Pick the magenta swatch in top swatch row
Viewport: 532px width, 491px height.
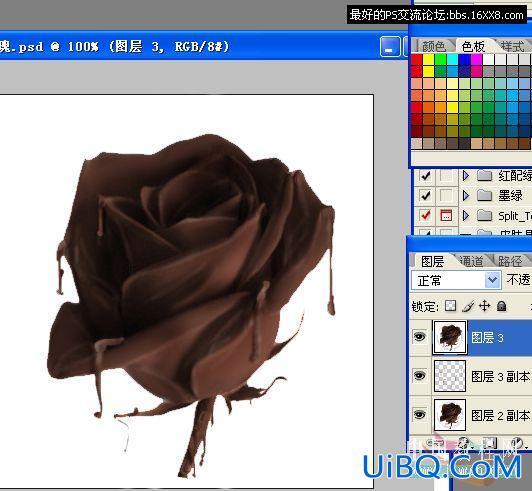click(x=477, y=59)
